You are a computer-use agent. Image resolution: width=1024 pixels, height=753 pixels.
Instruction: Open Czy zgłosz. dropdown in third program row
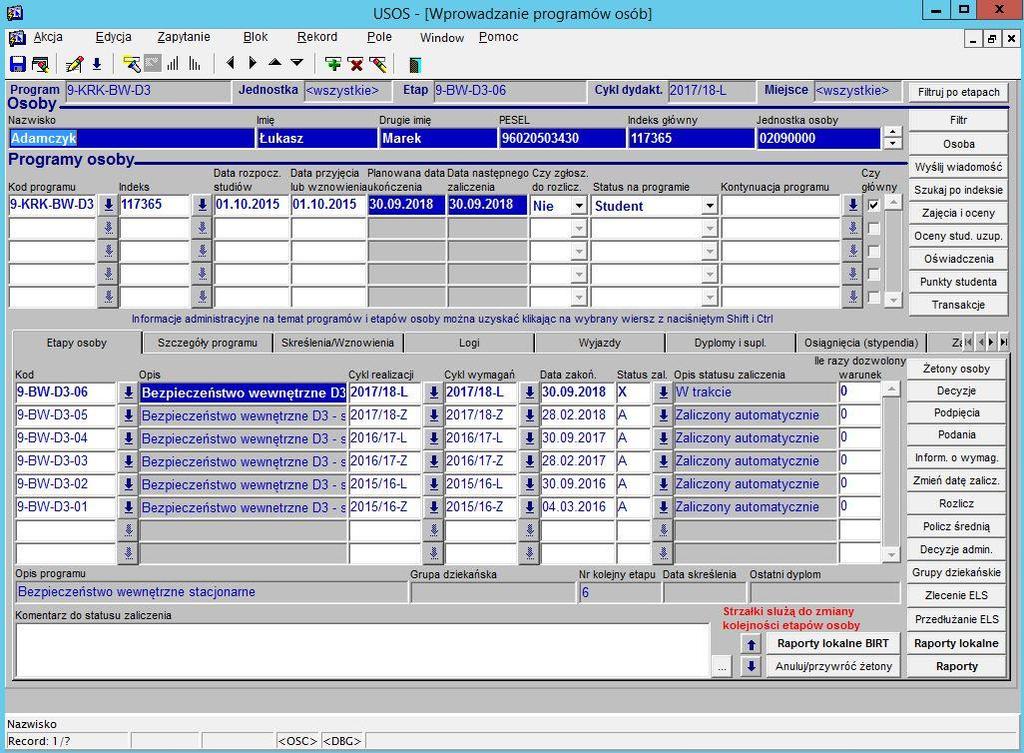coord(578,251)
